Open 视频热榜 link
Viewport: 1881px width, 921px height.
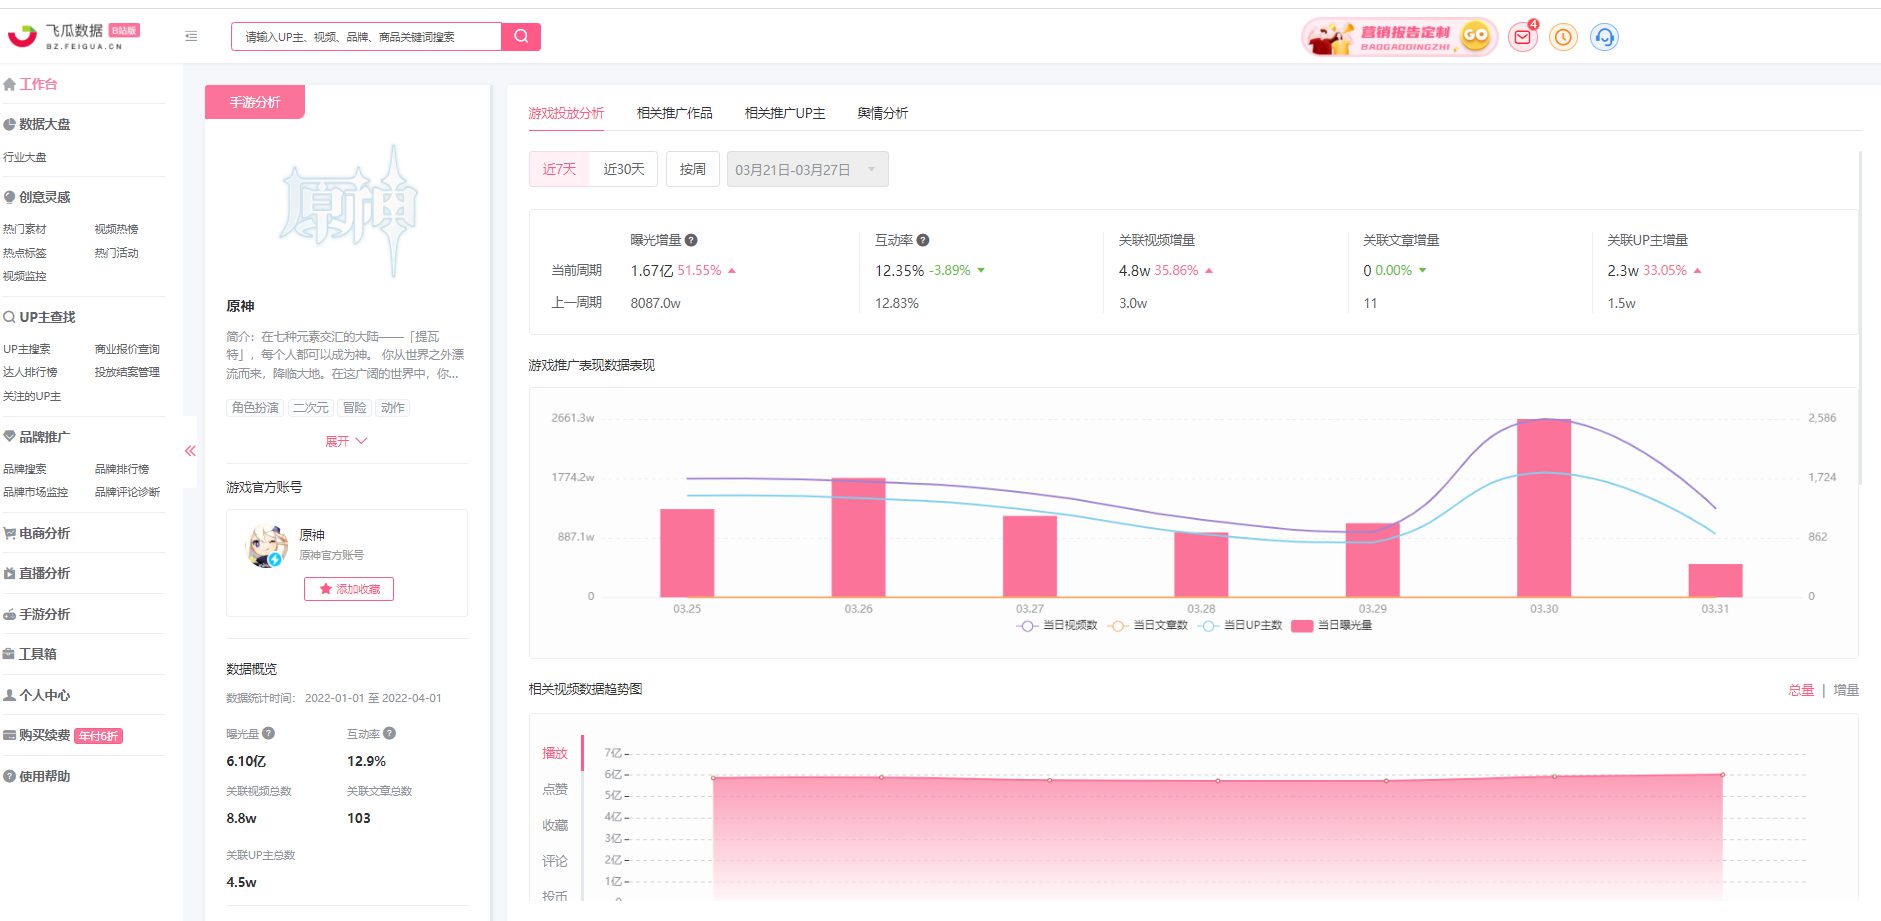coord(116,229)
